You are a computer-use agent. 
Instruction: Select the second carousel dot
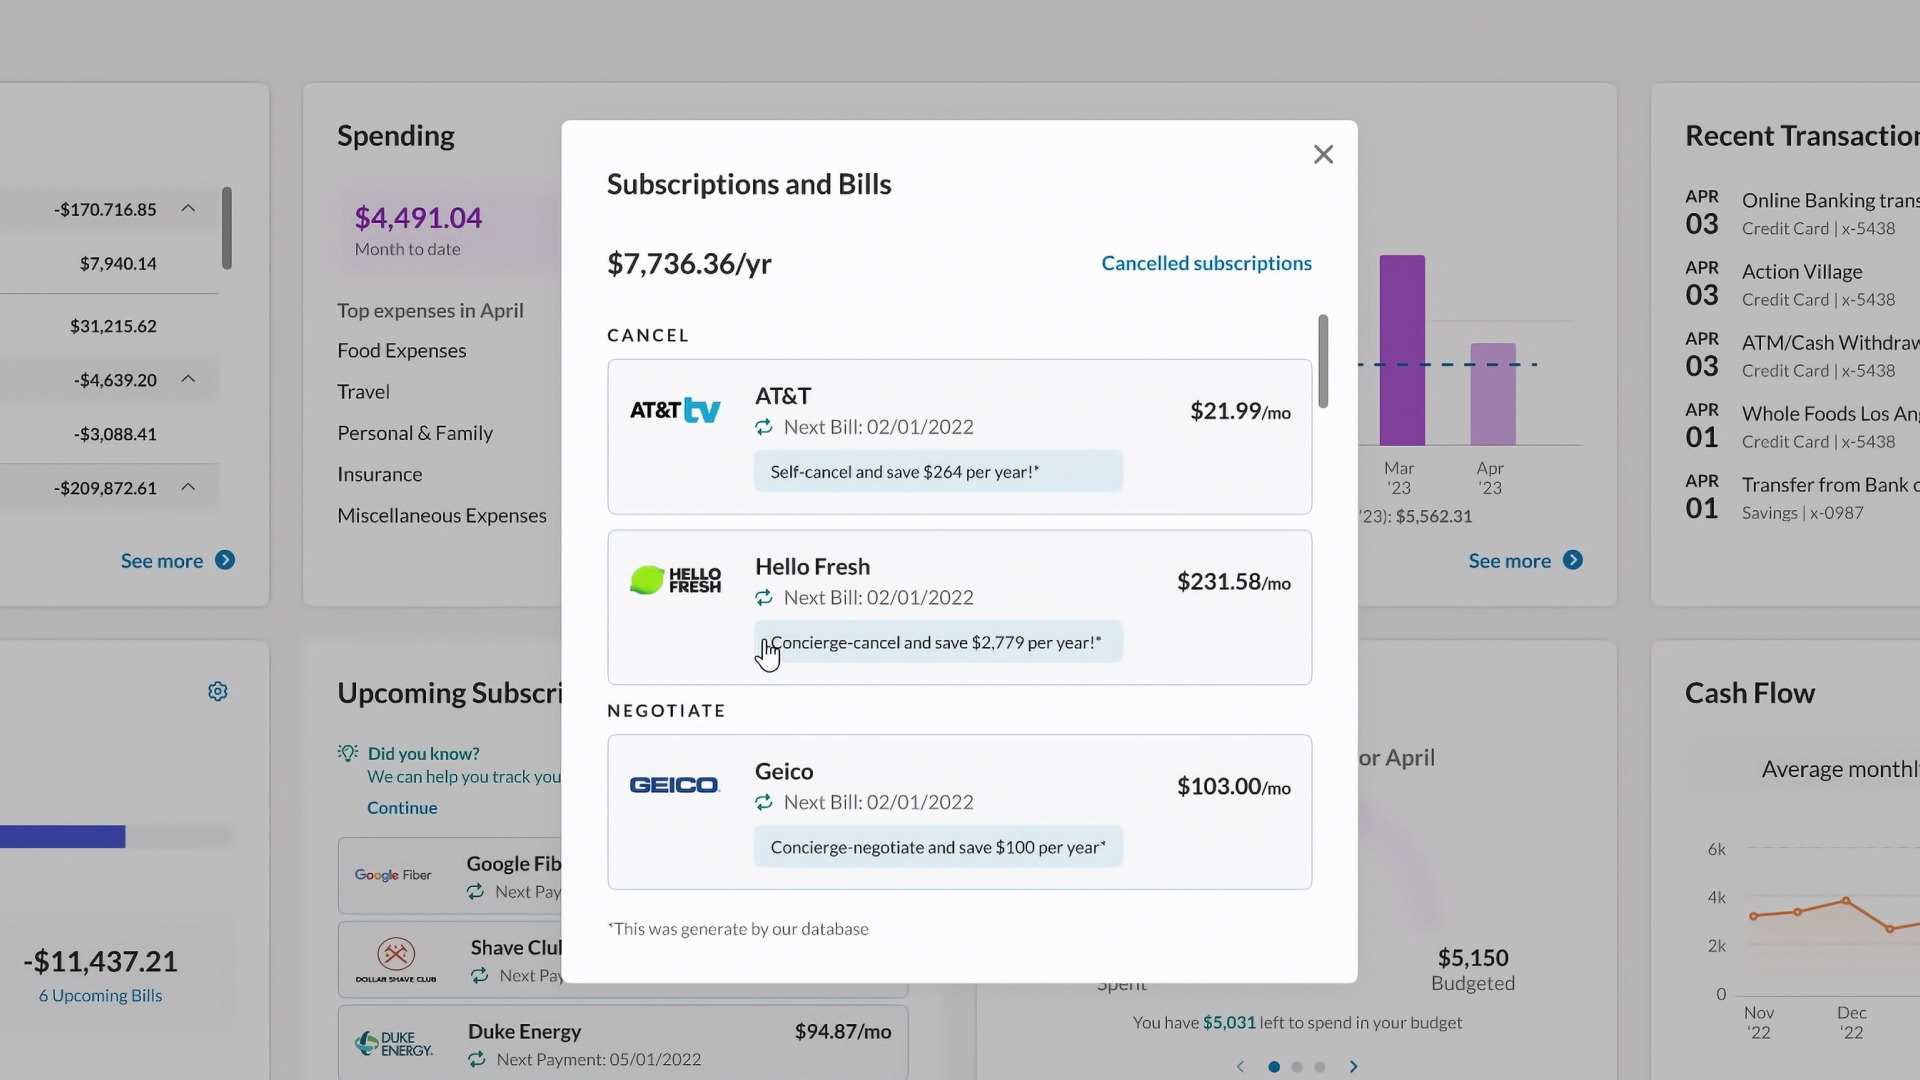click(x=1297, y=1067)
